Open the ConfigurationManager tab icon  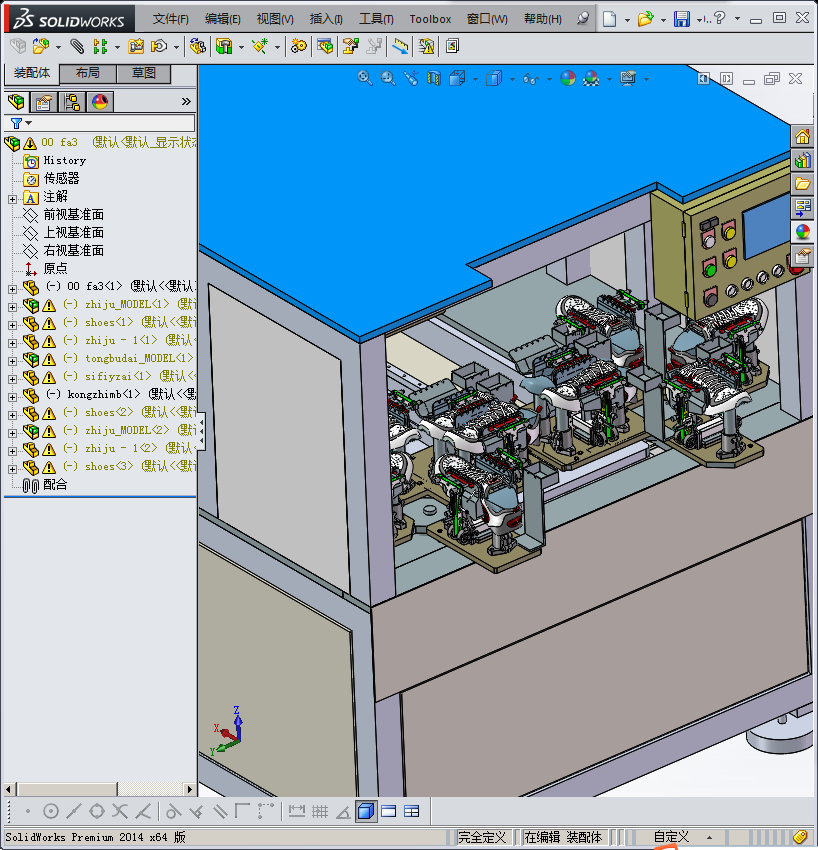pyautogui.click(x=72, y=102)
